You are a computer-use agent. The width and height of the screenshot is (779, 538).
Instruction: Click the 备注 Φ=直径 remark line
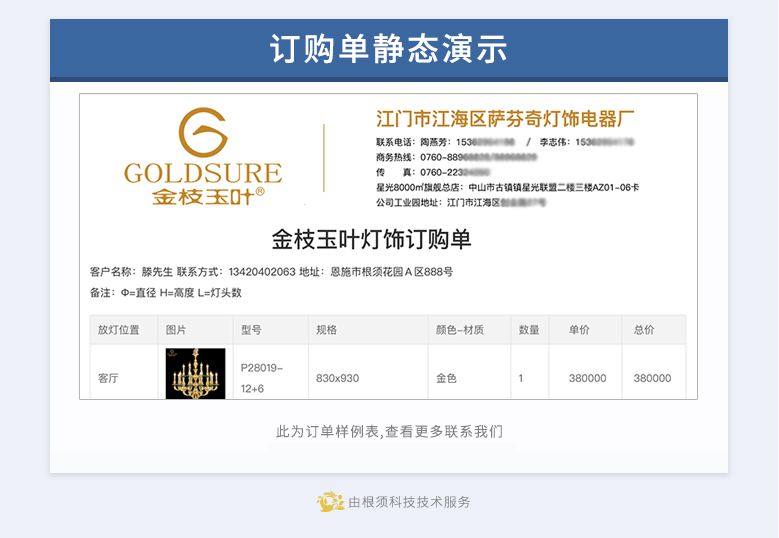165,293
